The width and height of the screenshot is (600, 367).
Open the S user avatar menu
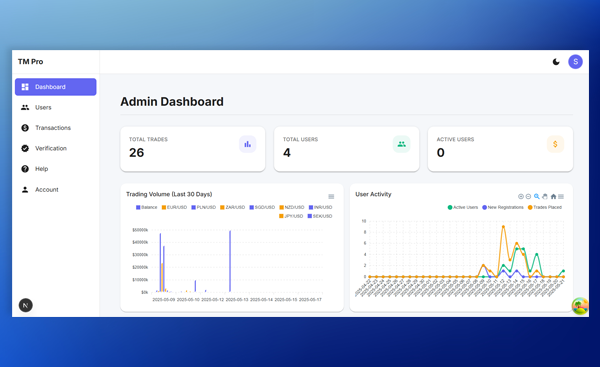coord(575,62)
